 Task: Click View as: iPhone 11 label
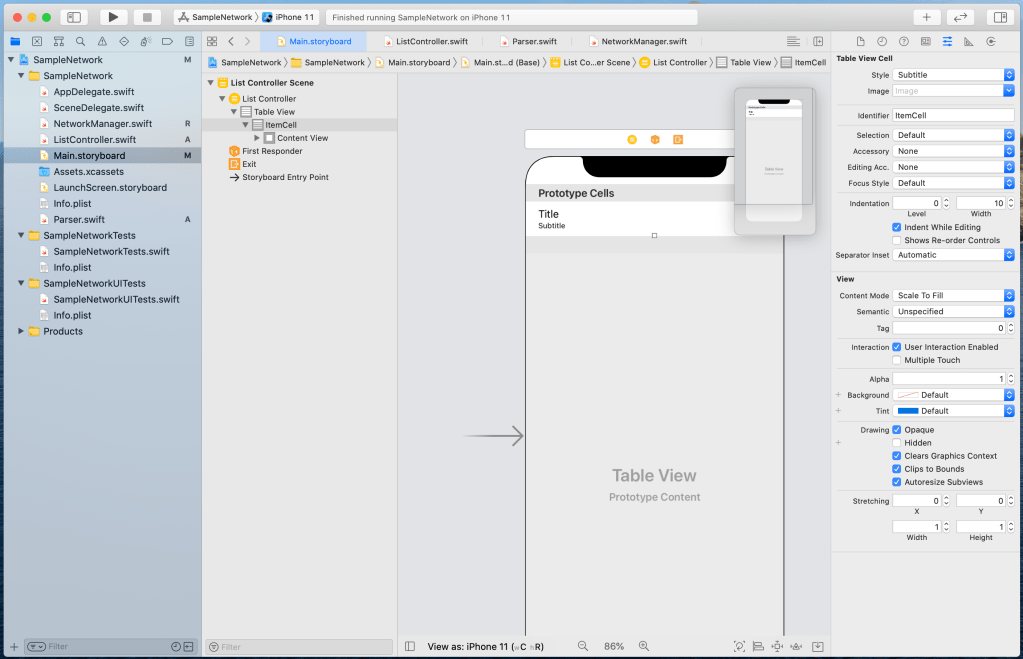[468, 646]
